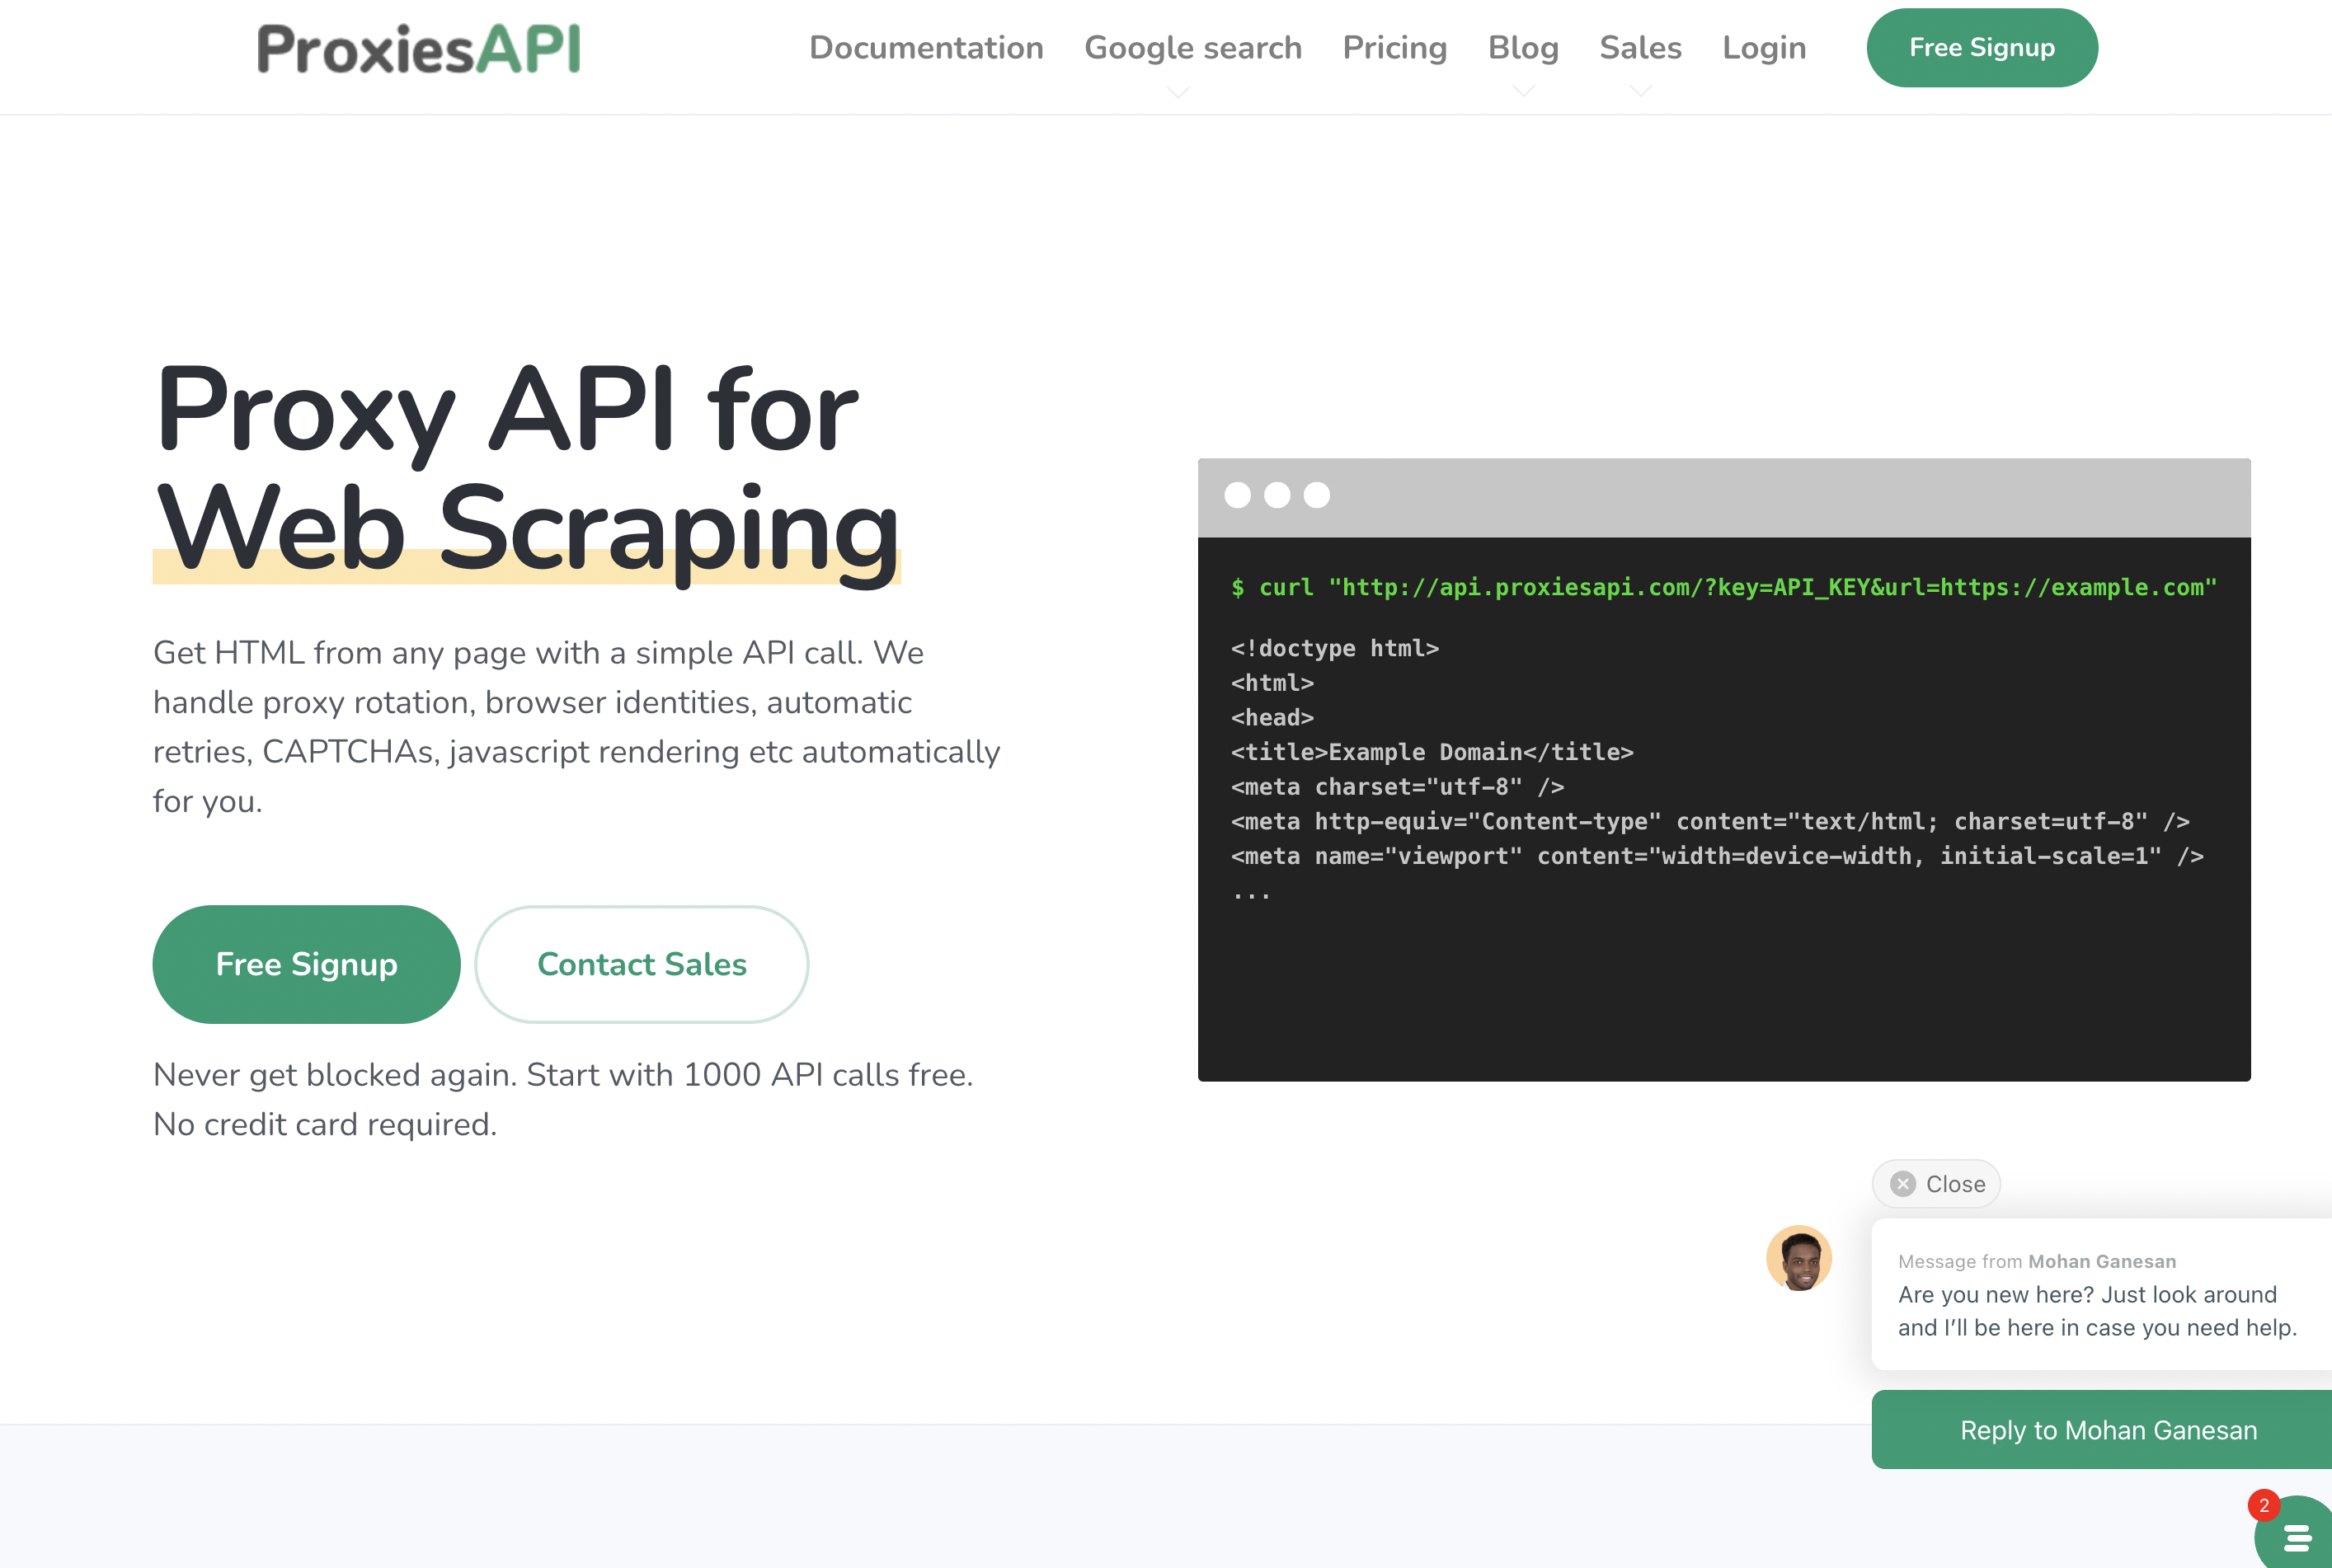Open the Google search menu item

(x=1193, y=47)
